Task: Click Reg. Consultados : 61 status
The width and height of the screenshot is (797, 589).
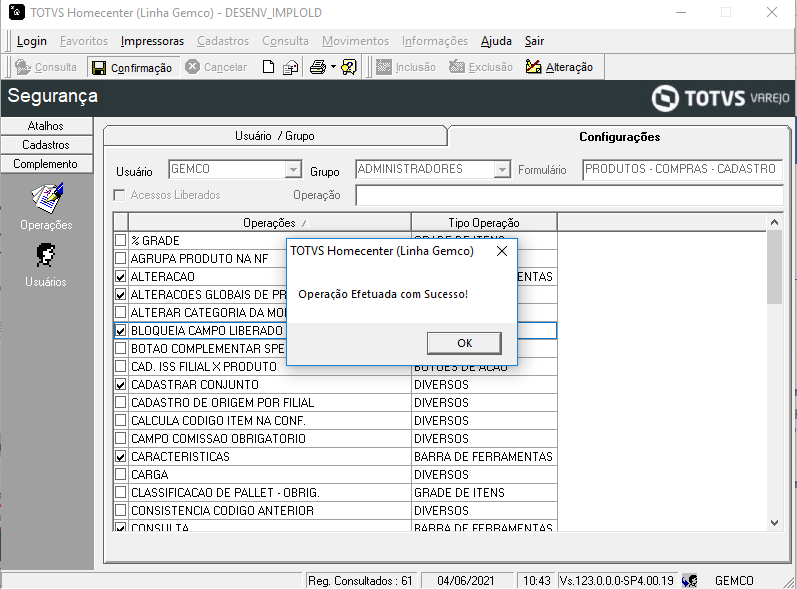Action: click(360, 580)
